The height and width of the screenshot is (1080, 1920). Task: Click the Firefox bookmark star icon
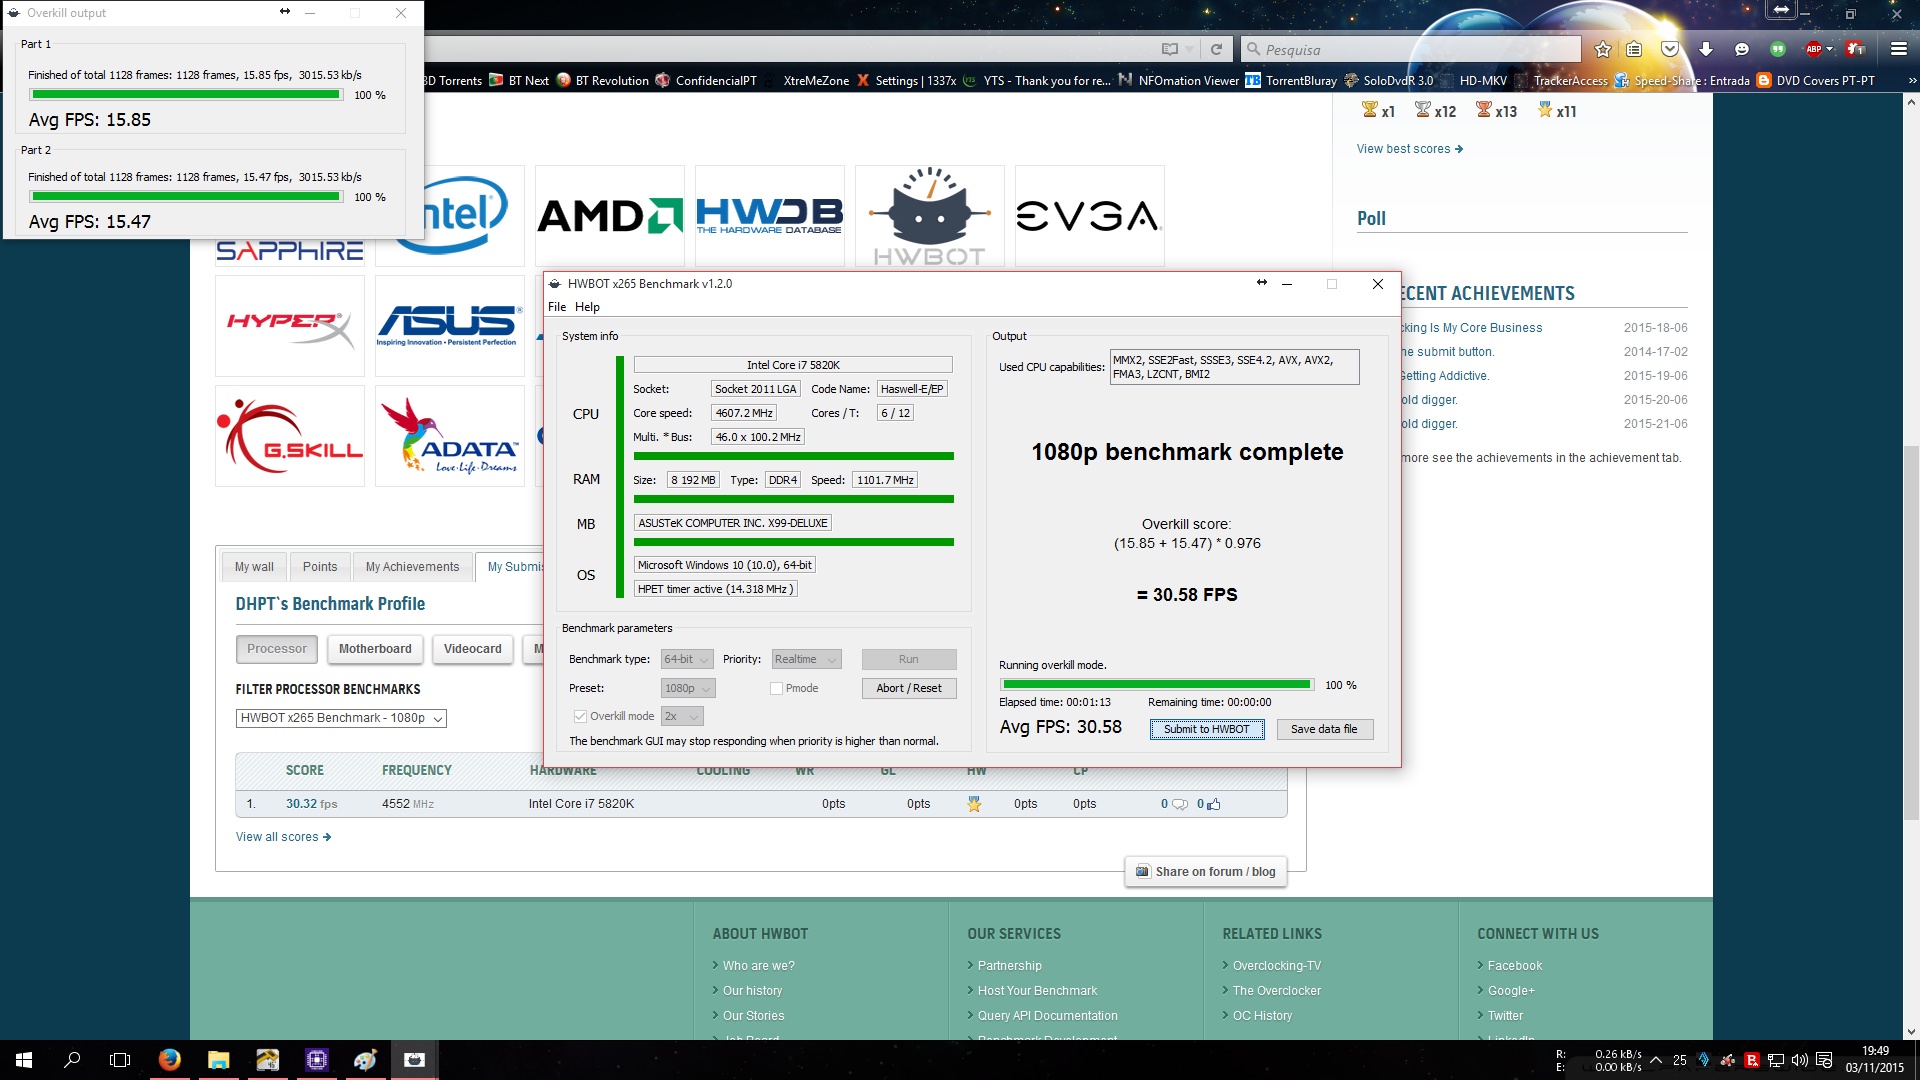1603,49
